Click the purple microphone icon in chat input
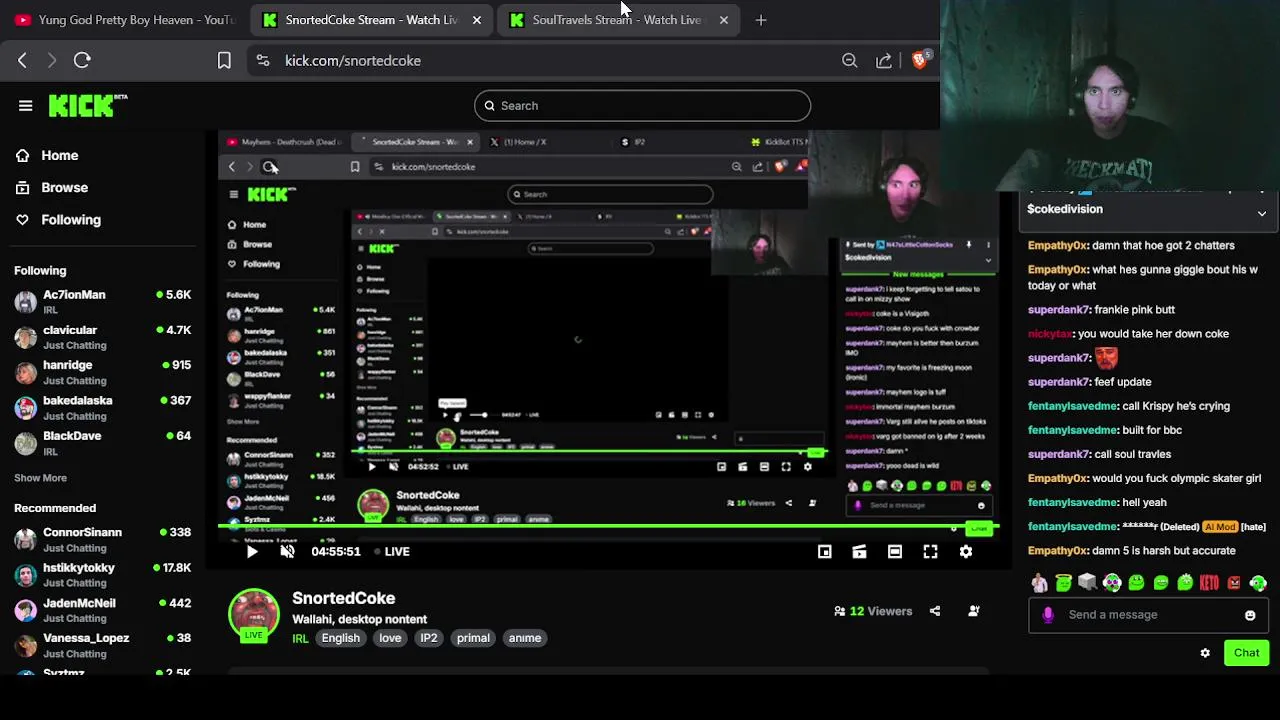 pyautogui.click(x=1048, y=615)
